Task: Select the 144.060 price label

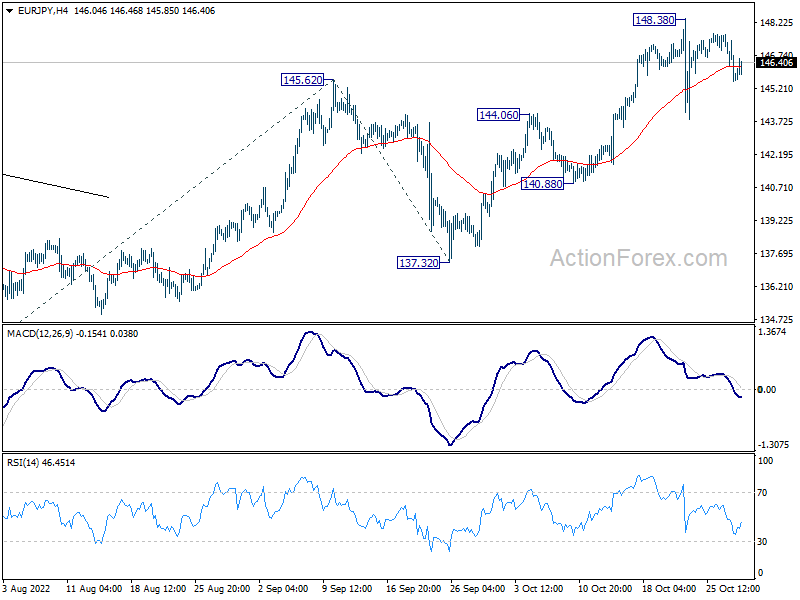Action: 498,115
